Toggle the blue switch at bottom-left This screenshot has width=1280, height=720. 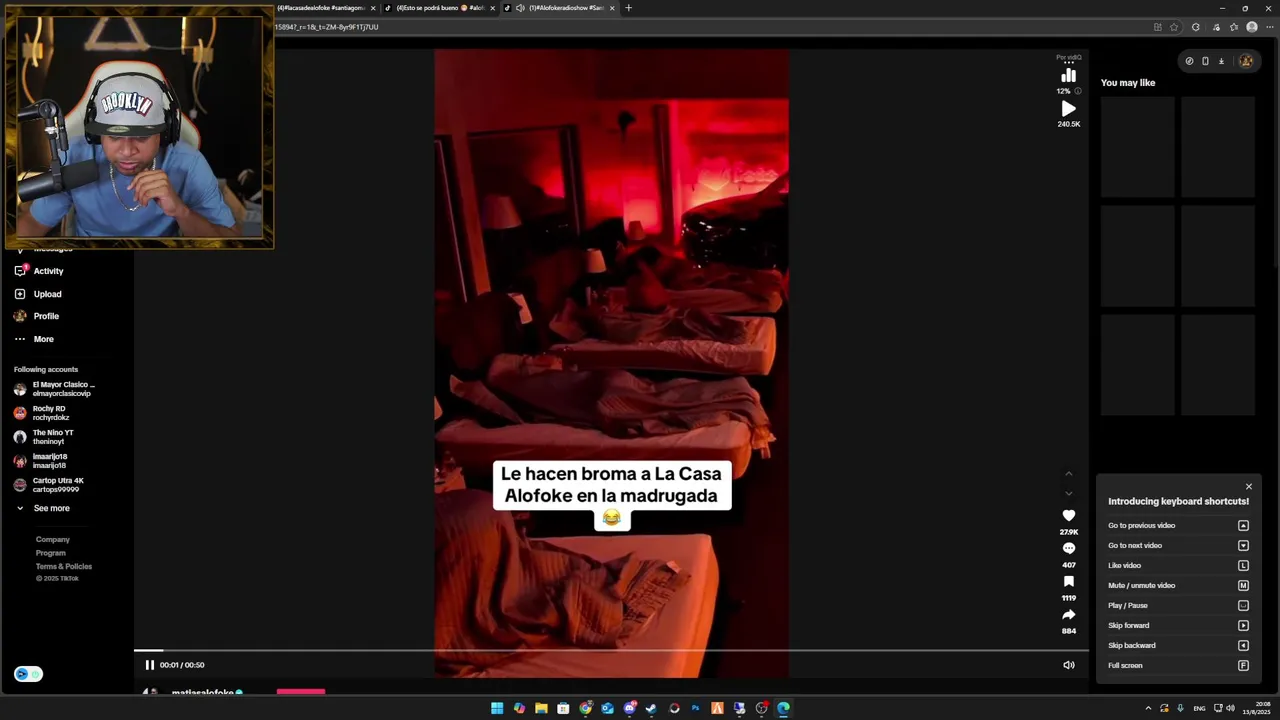28,674
